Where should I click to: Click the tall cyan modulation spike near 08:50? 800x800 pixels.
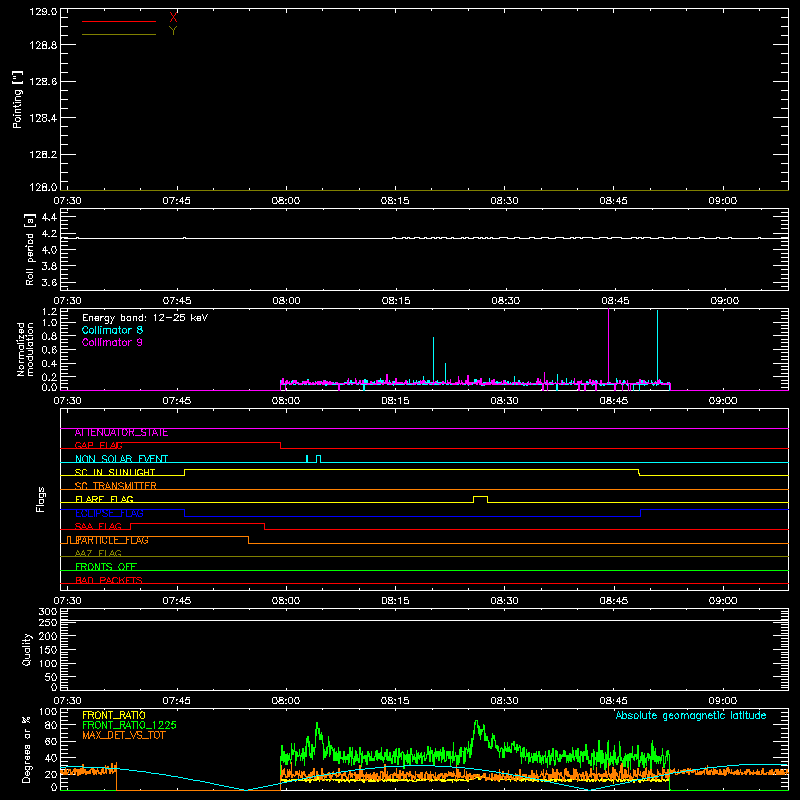(x=657, y=346)
